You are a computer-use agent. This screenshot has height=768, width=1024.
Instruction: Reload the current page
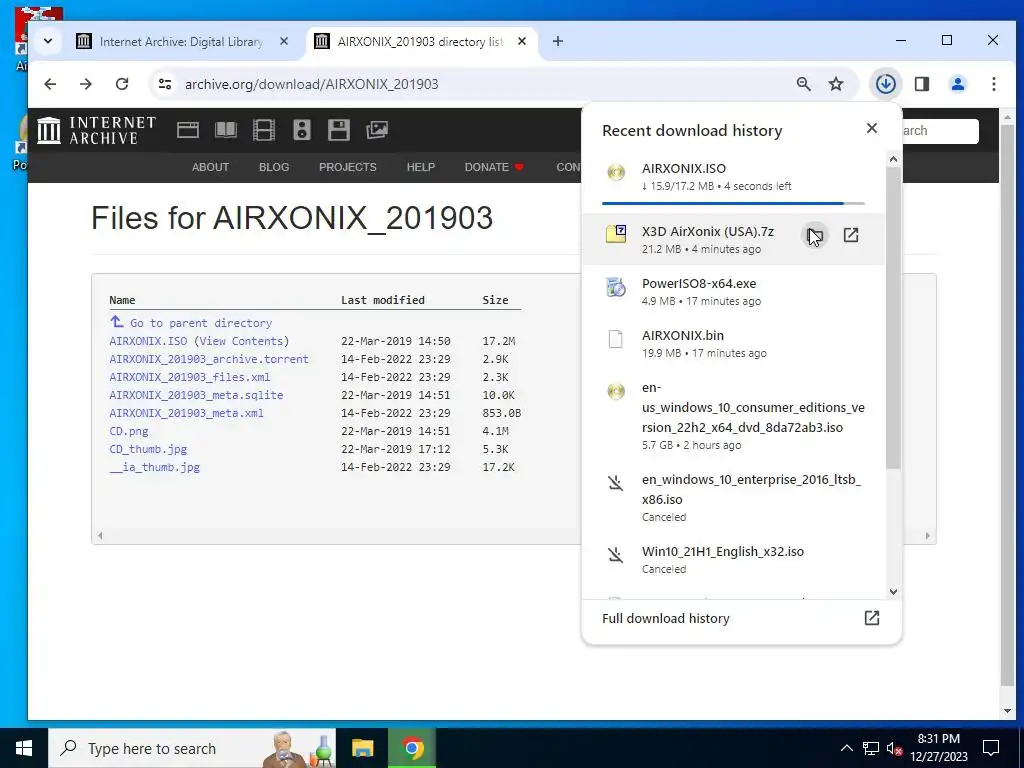click(x=122, y=84)
